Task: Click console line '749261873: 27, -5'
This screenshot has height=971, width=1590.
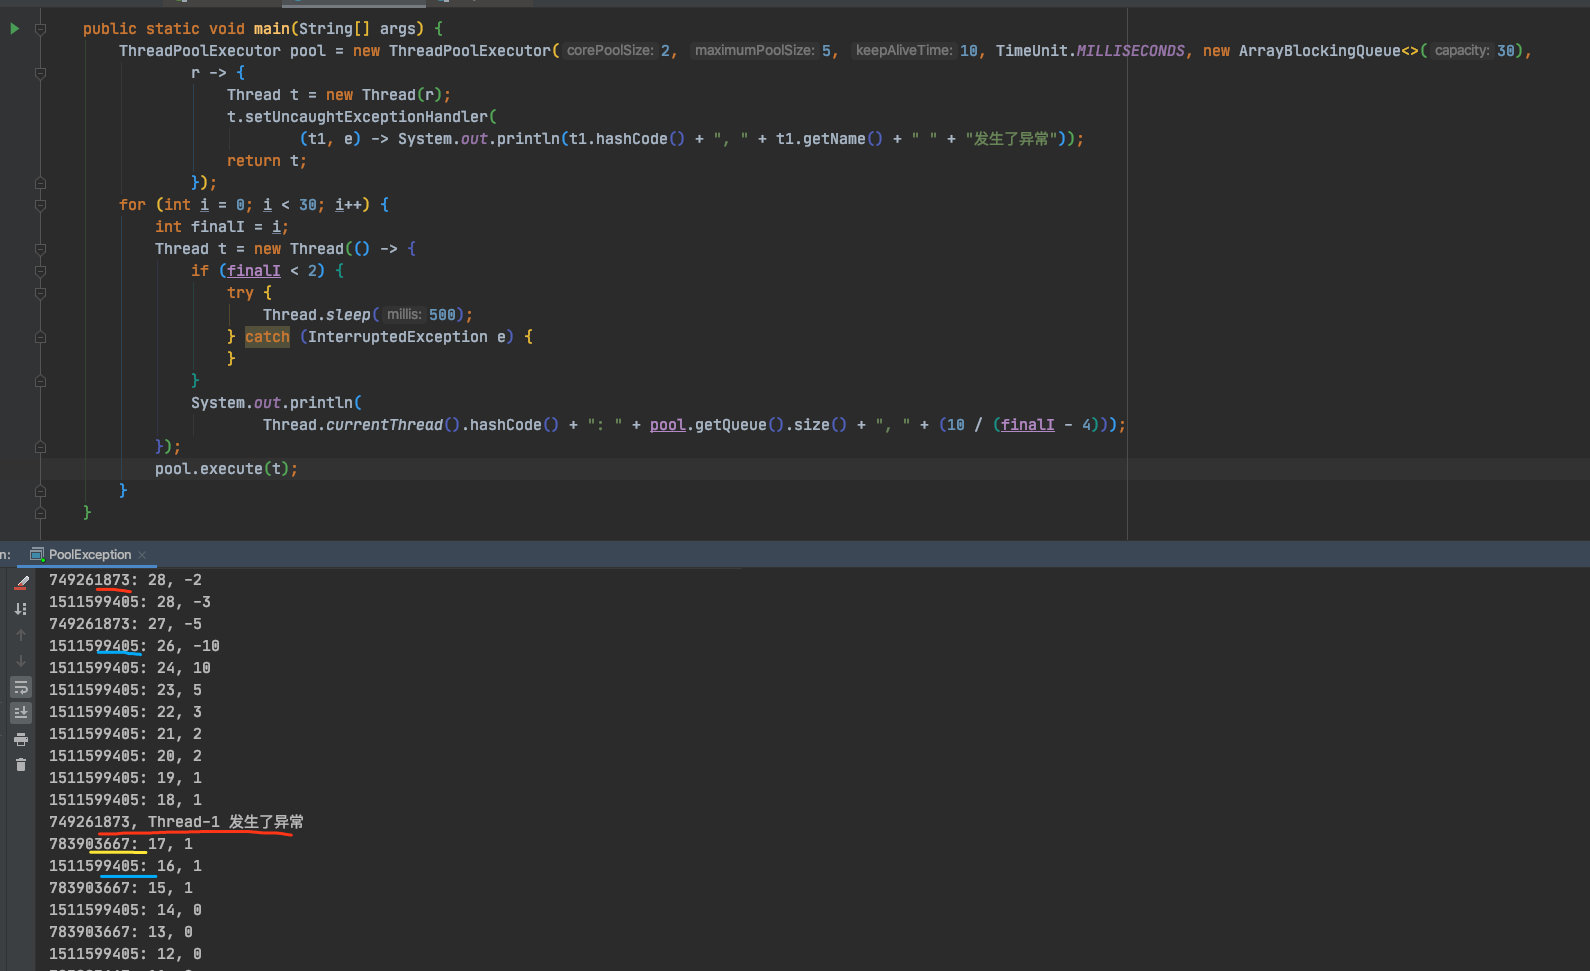Action: [125, 624]
